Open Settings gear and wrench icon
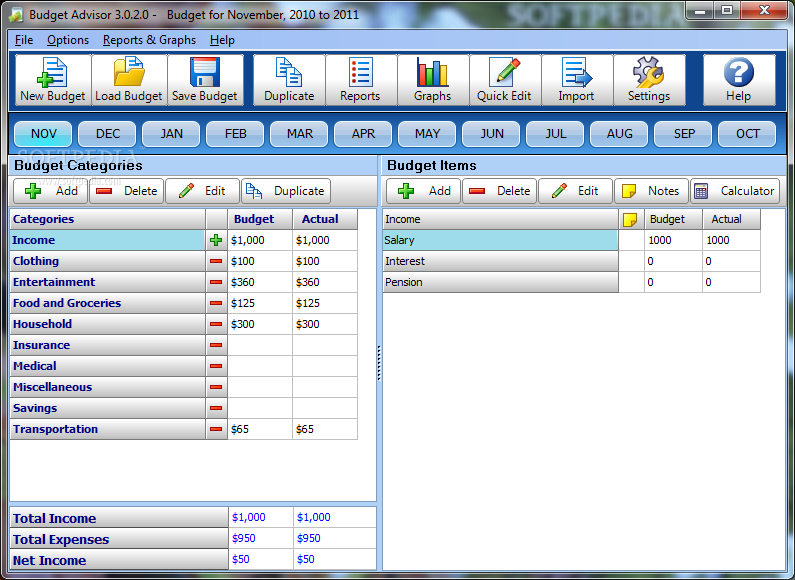The width and height of the screenshot is (795, 580). coord(649,80)
